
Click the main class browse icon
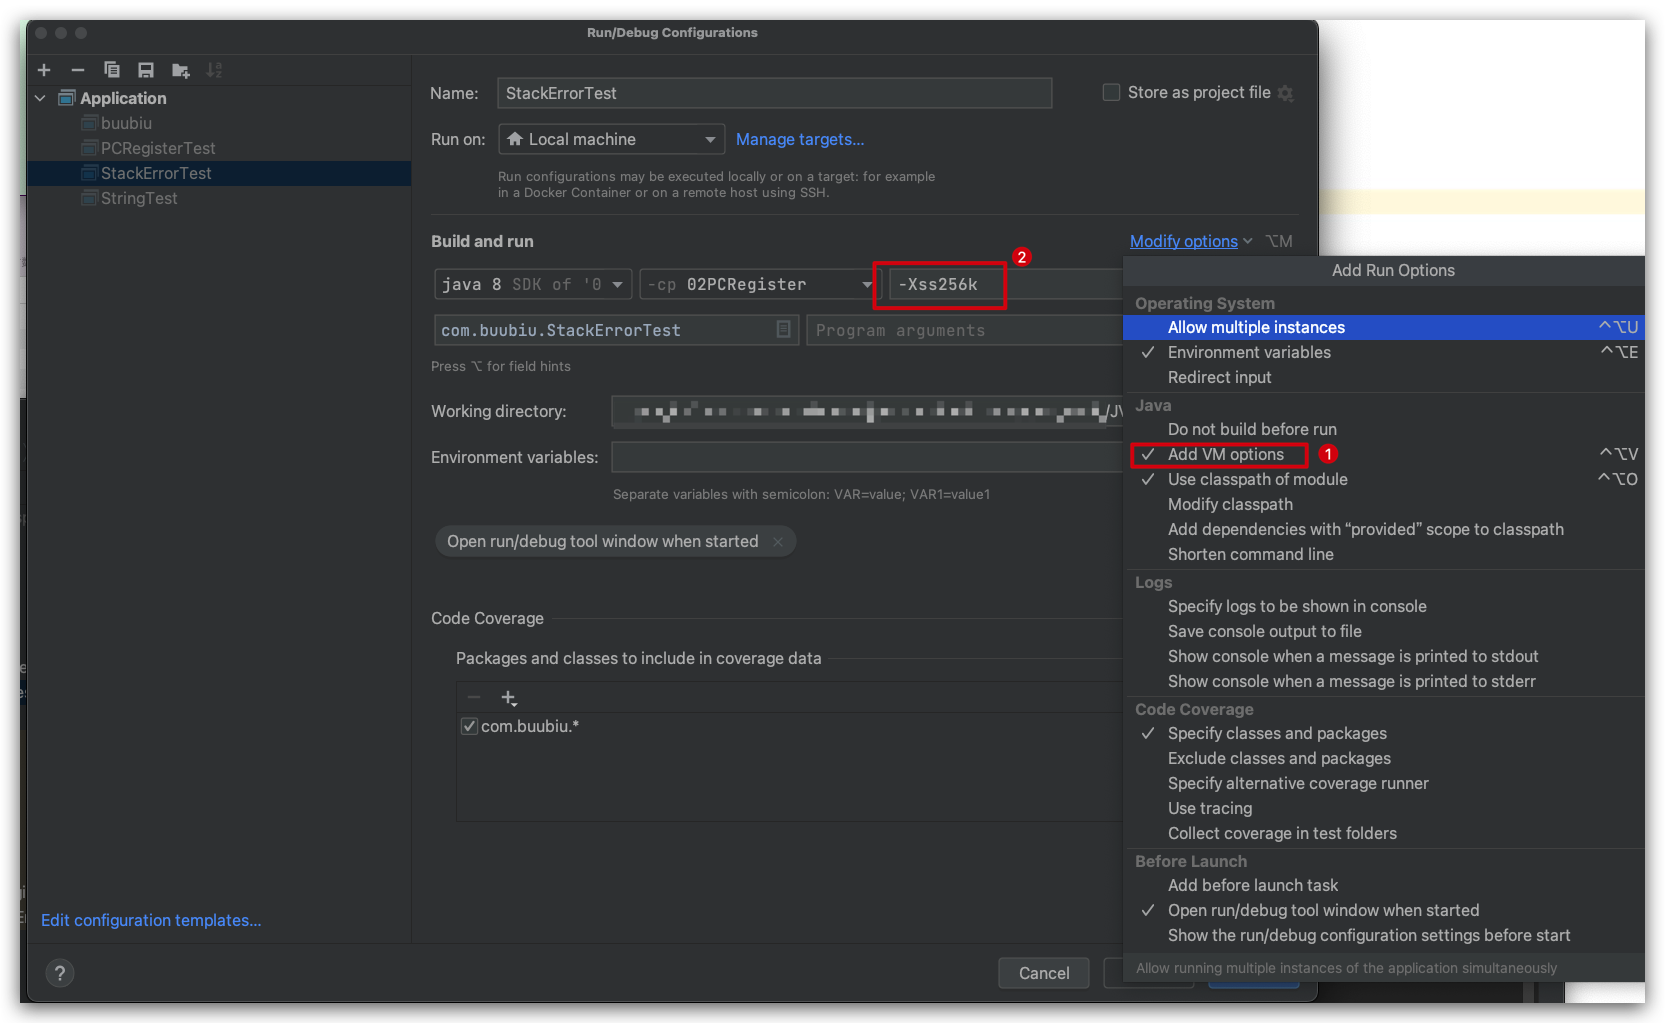point(783,329)
